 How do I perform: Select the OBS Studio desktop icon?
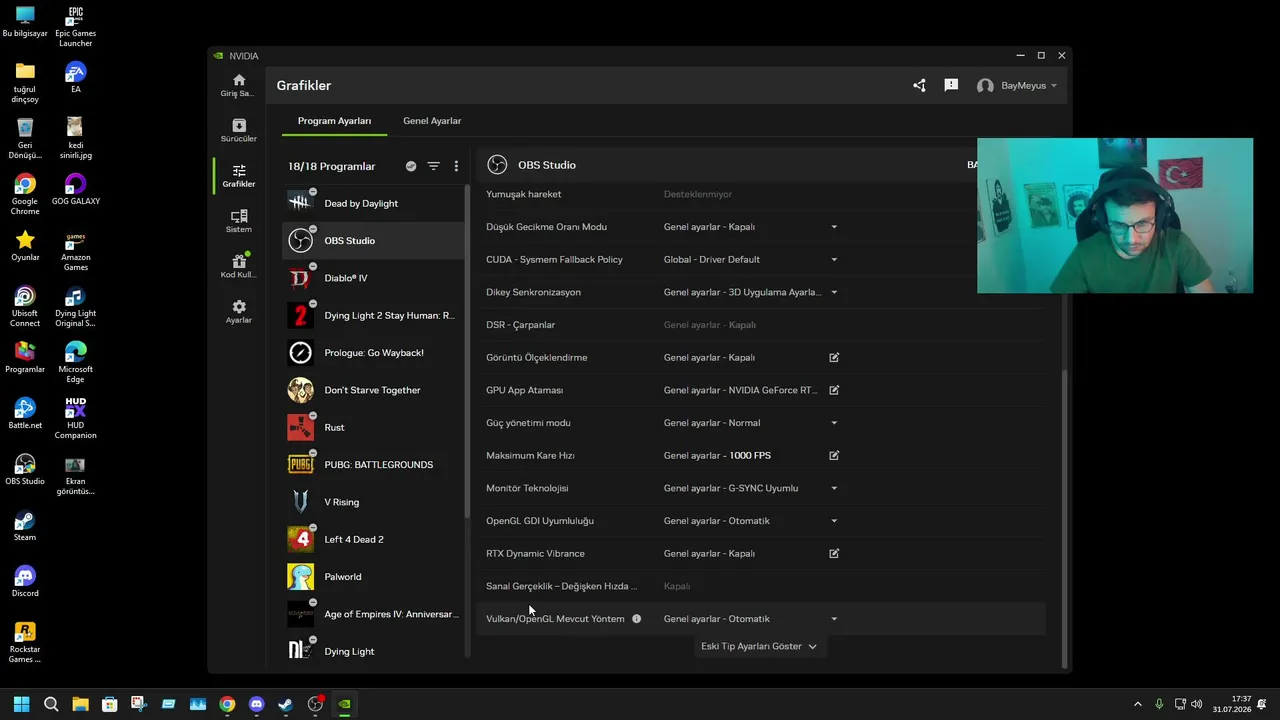pos(25,469)
